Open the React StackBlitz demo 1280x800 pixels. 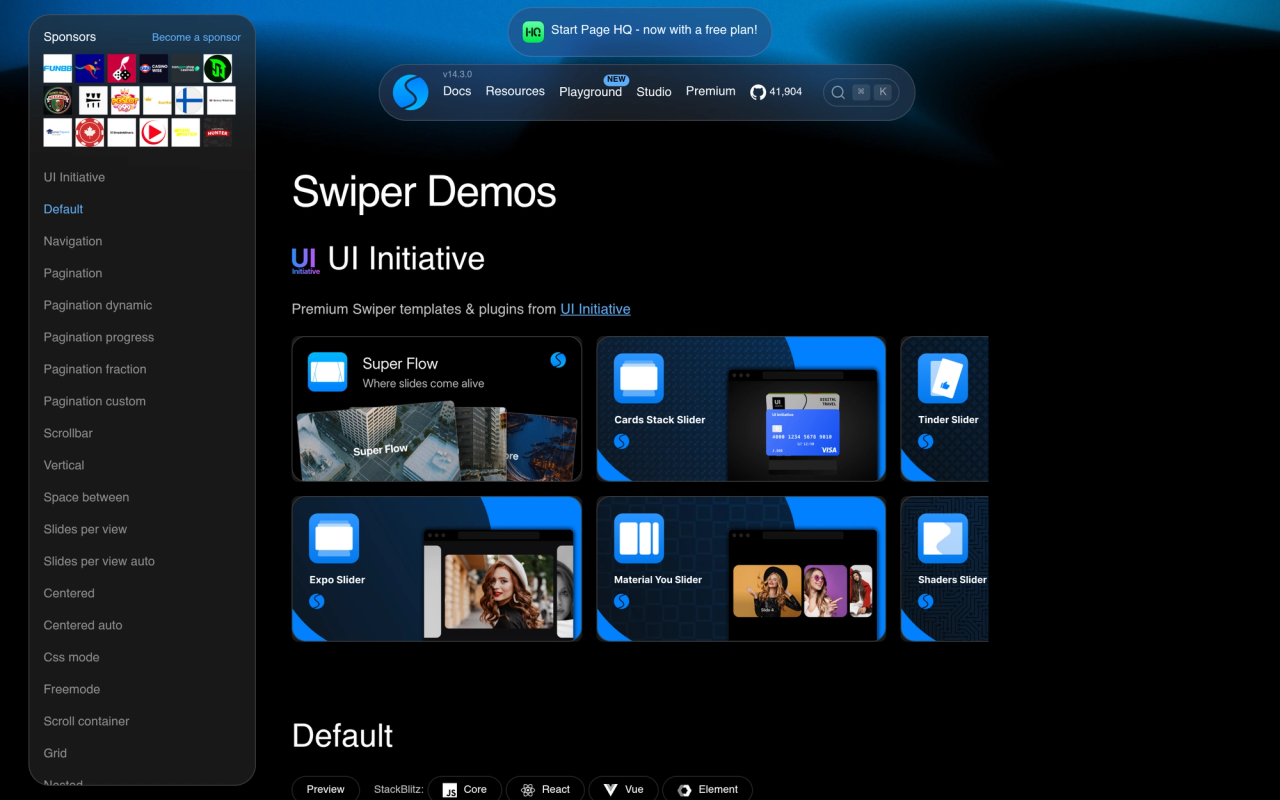[x=545, y=789]
